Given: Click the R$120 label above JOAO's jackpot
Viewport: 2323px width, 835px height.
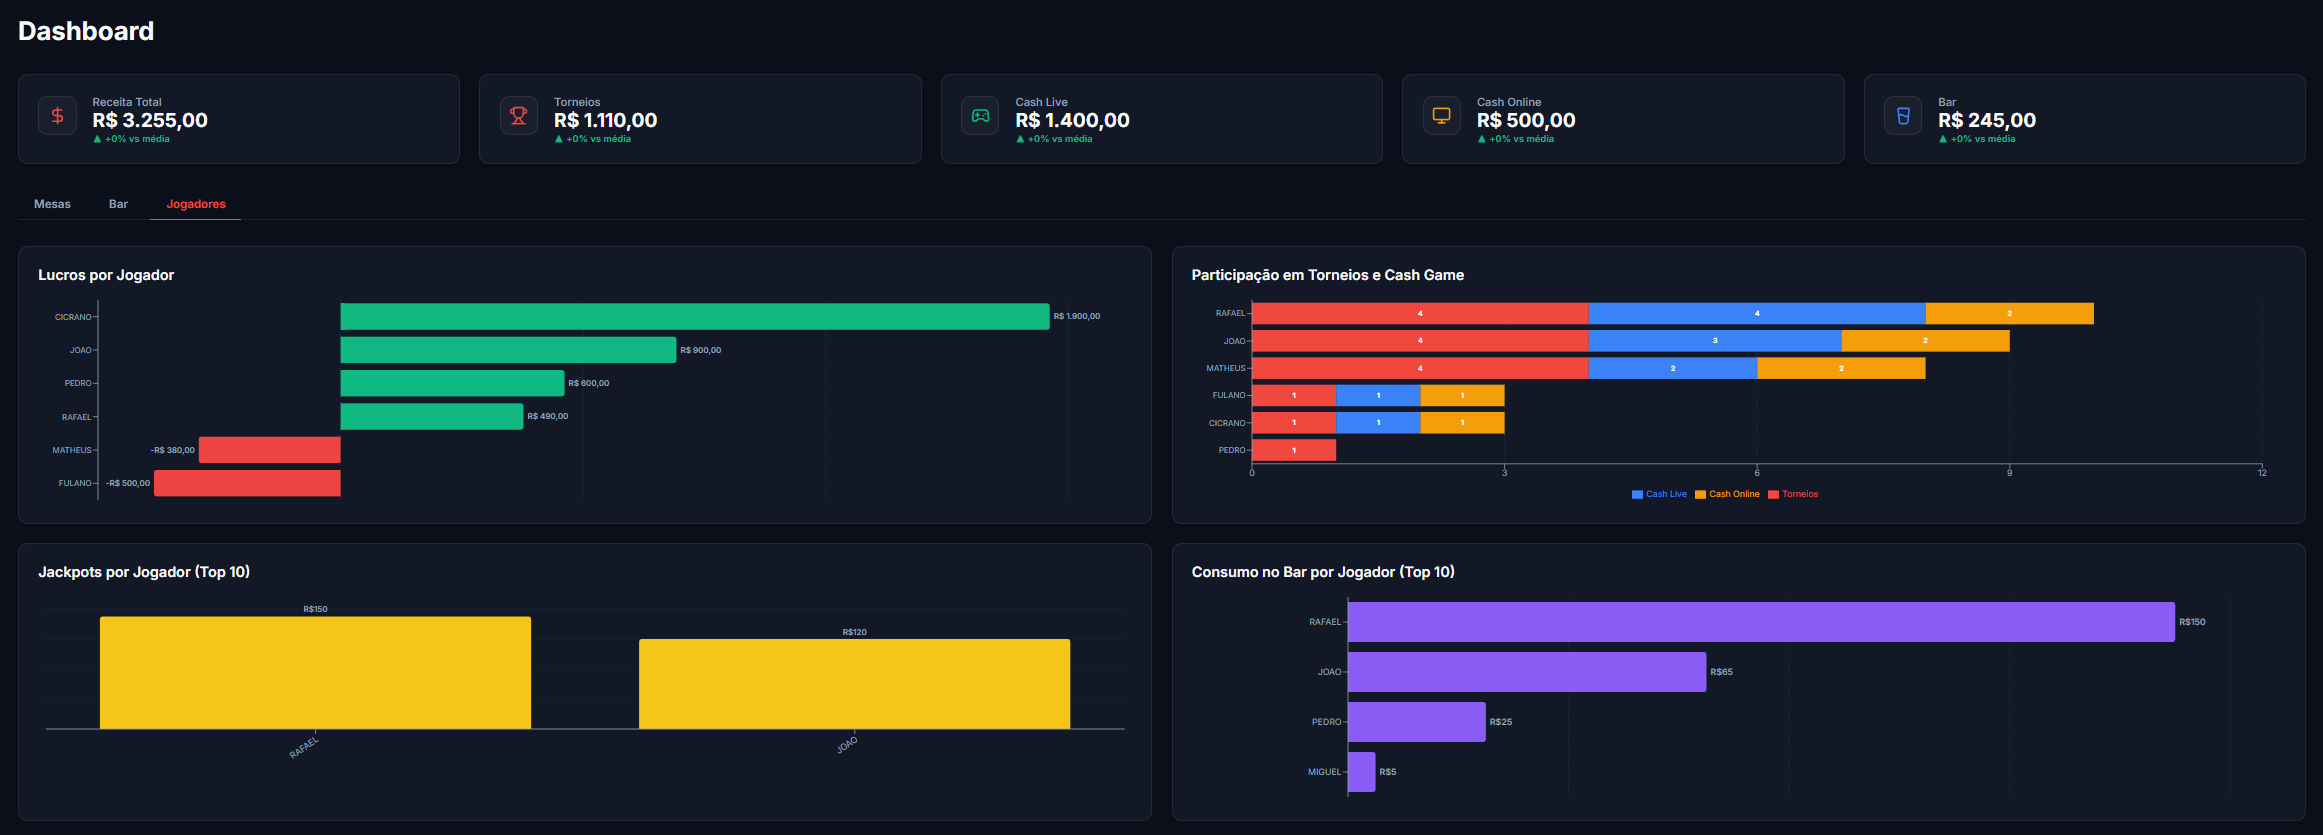Looking at the screenshot, I should (854, 632).
